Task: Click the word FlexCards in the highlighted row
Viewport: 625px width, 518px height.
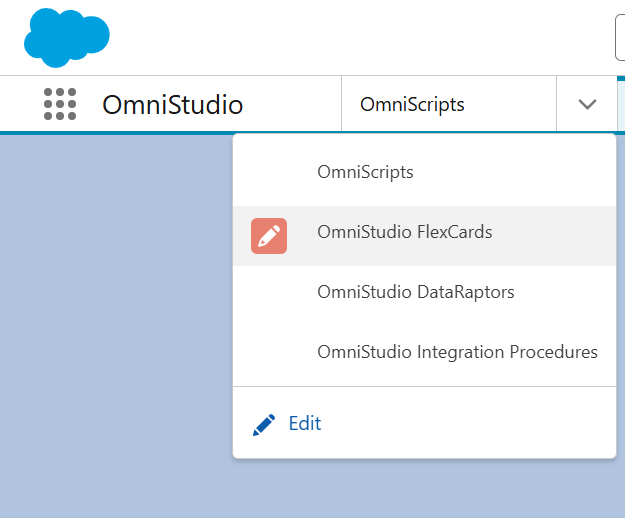Action: (x=455, y=233)
